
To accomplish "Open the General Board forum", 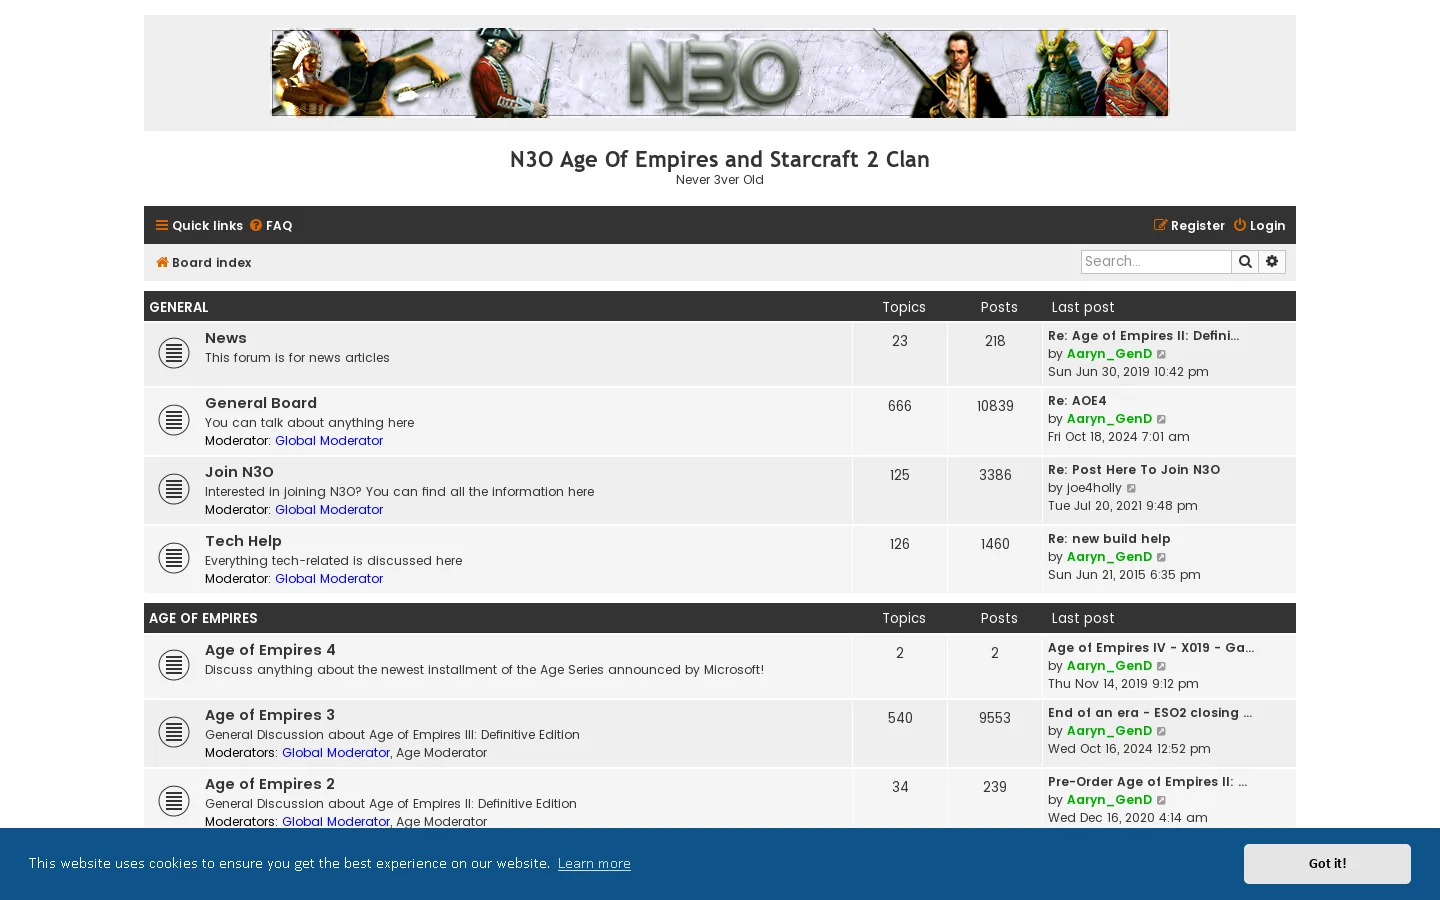I will click(x=261, y=403).
